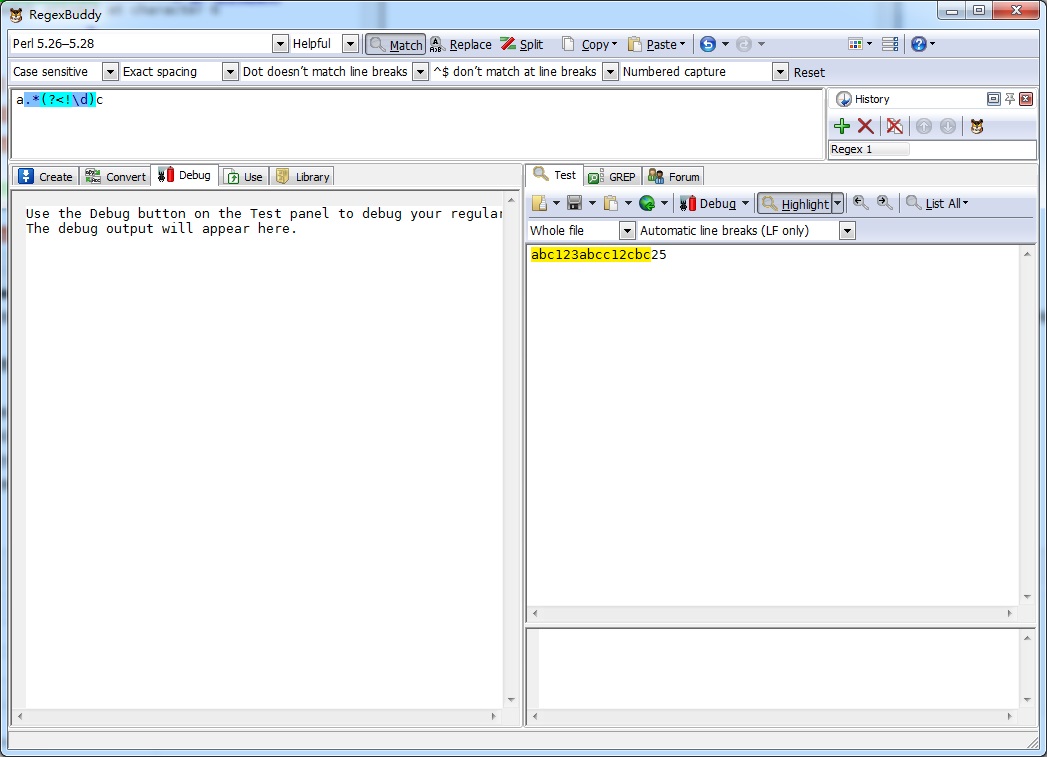Click the previous match magnifier icon
Image resolution: width=1047 pixels, height=757 pixels.
coord(860,203)
